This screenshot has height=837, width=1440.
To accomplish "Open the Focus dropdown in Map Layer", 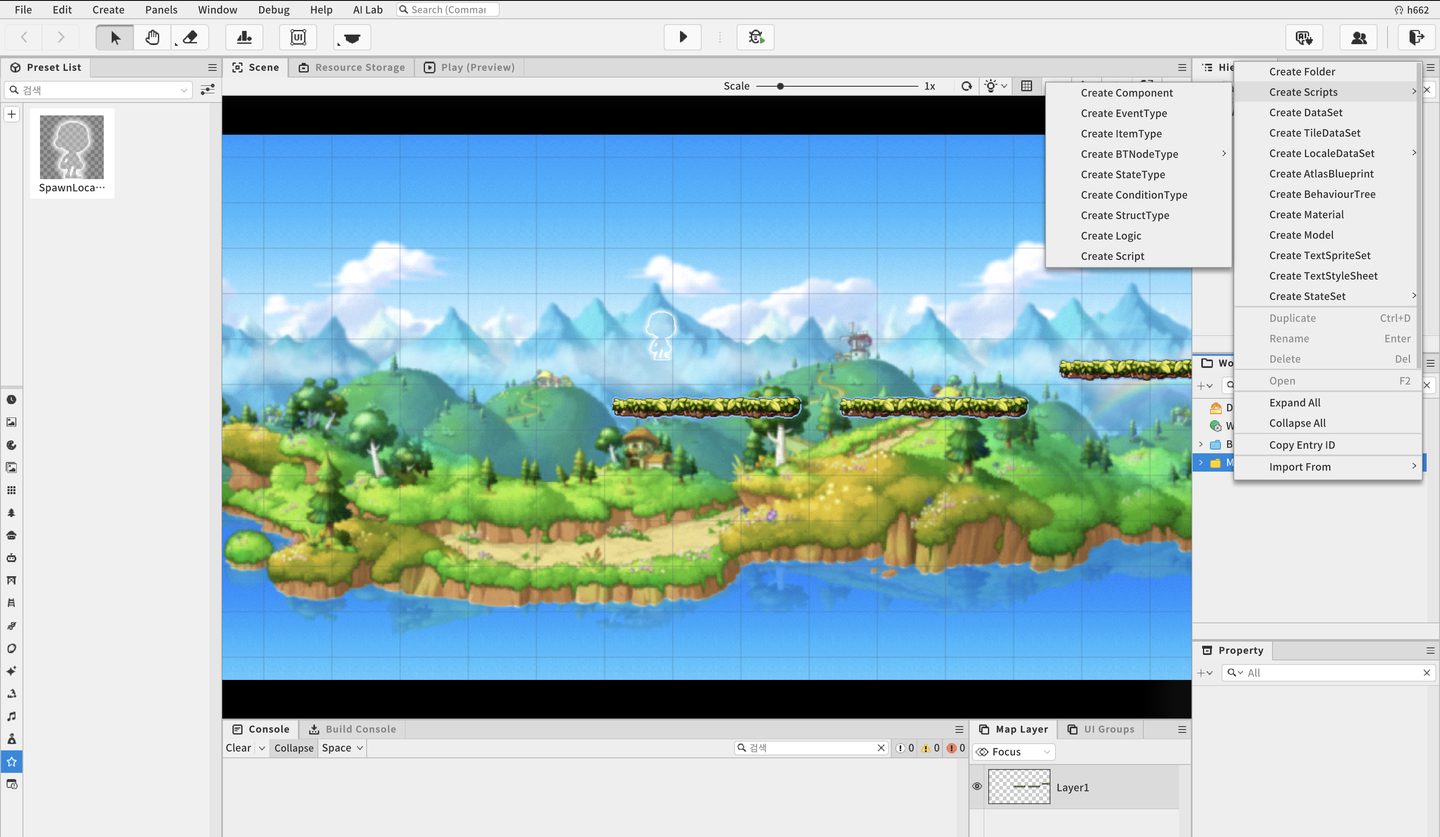I will [1014, 752].
